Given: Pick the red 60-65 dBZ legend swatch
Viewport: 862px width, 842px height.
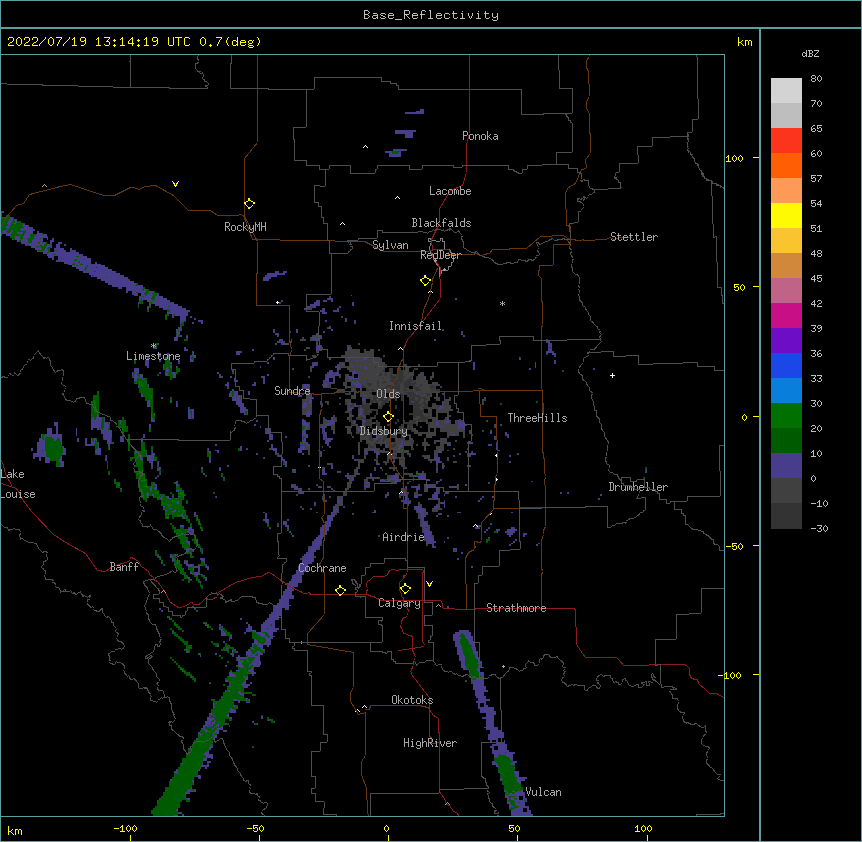Looking at the screenshot, I should (786, 141).
